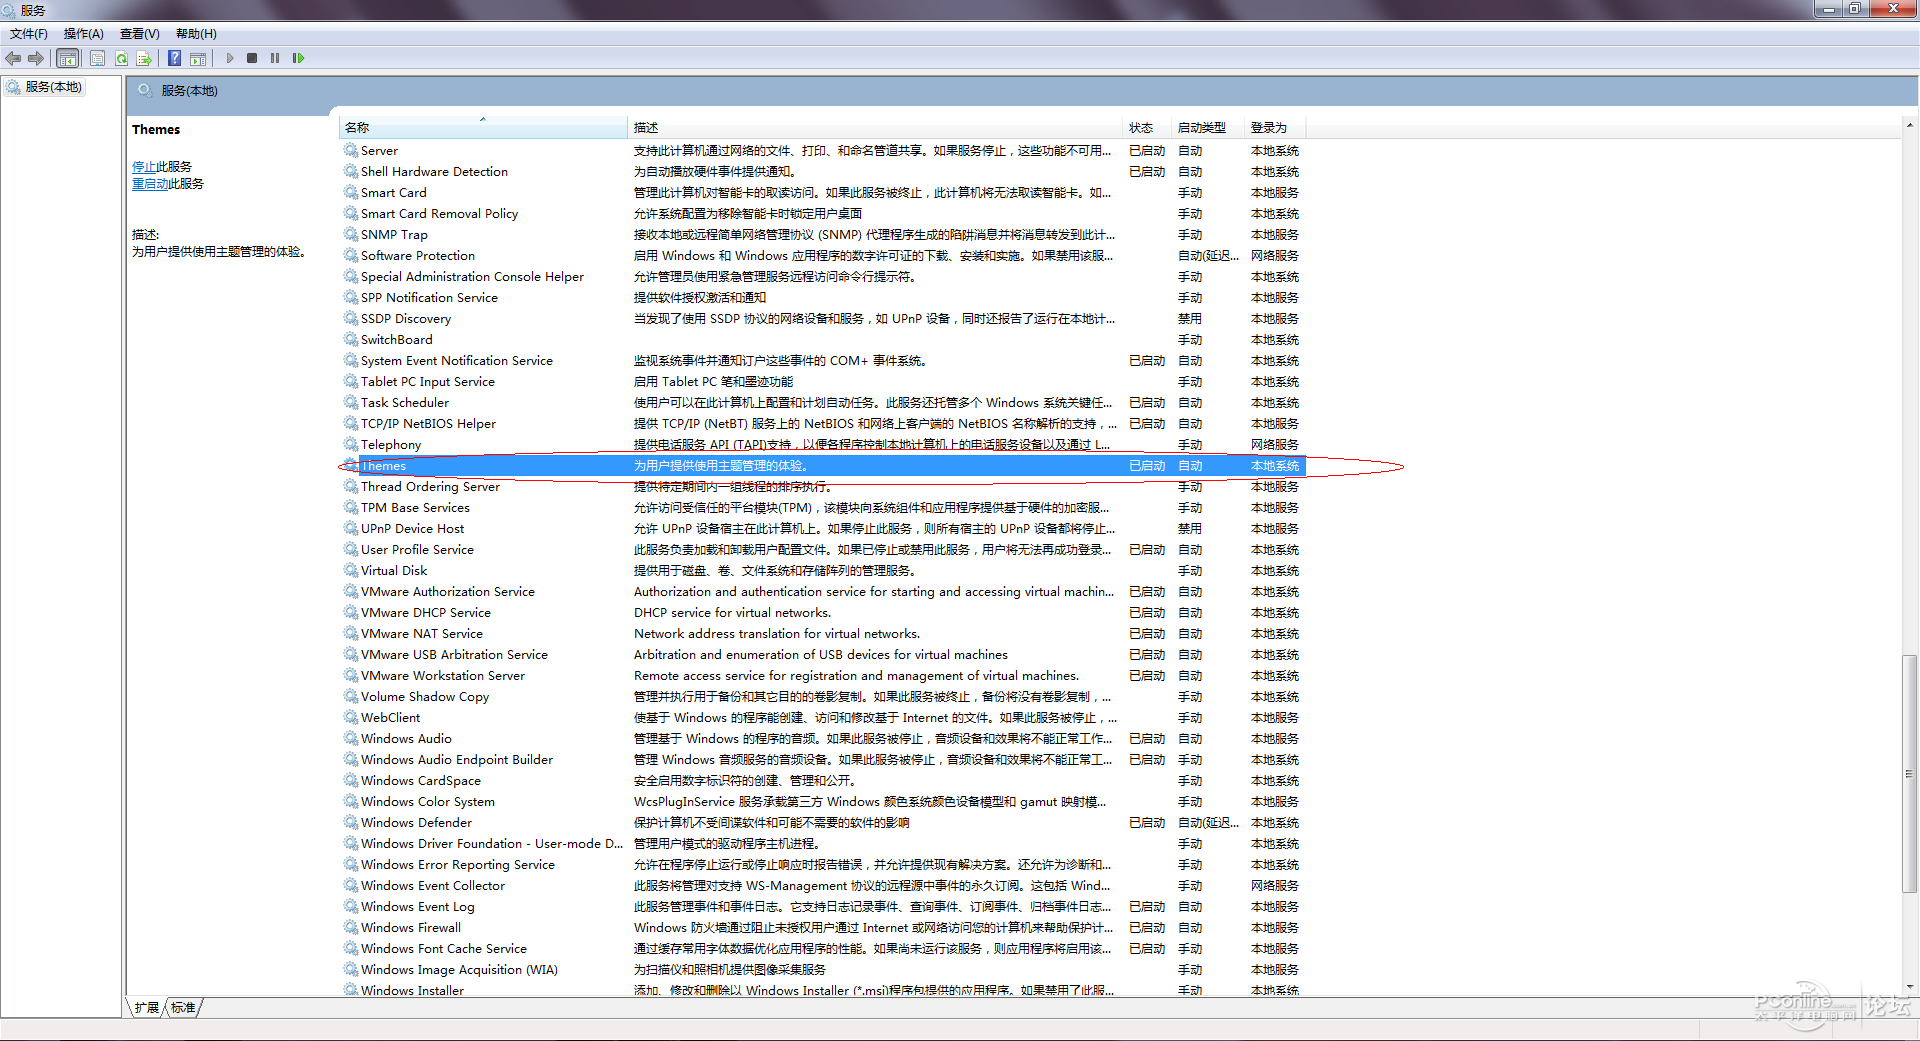The image size is (1920, 1041).
Task: Click the vertical scrollbar down arrow
Action: [1910, 987]
